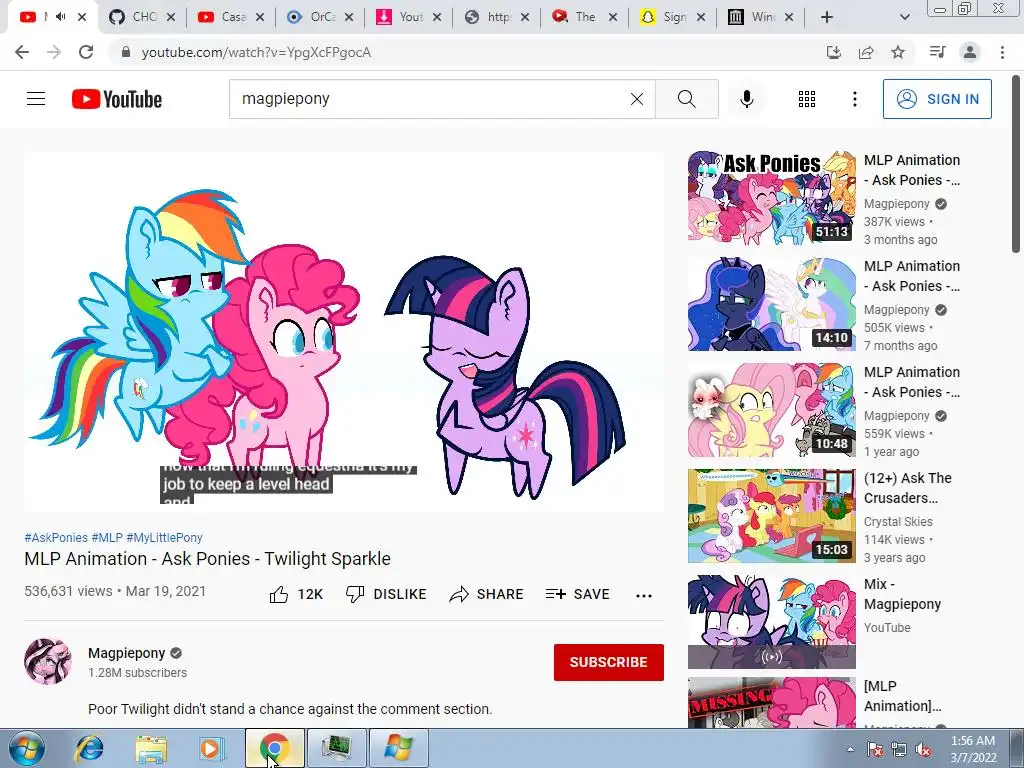The image size is (1024, 768).
Task: Clear the search box with X
Action: (x=637, y=99)
